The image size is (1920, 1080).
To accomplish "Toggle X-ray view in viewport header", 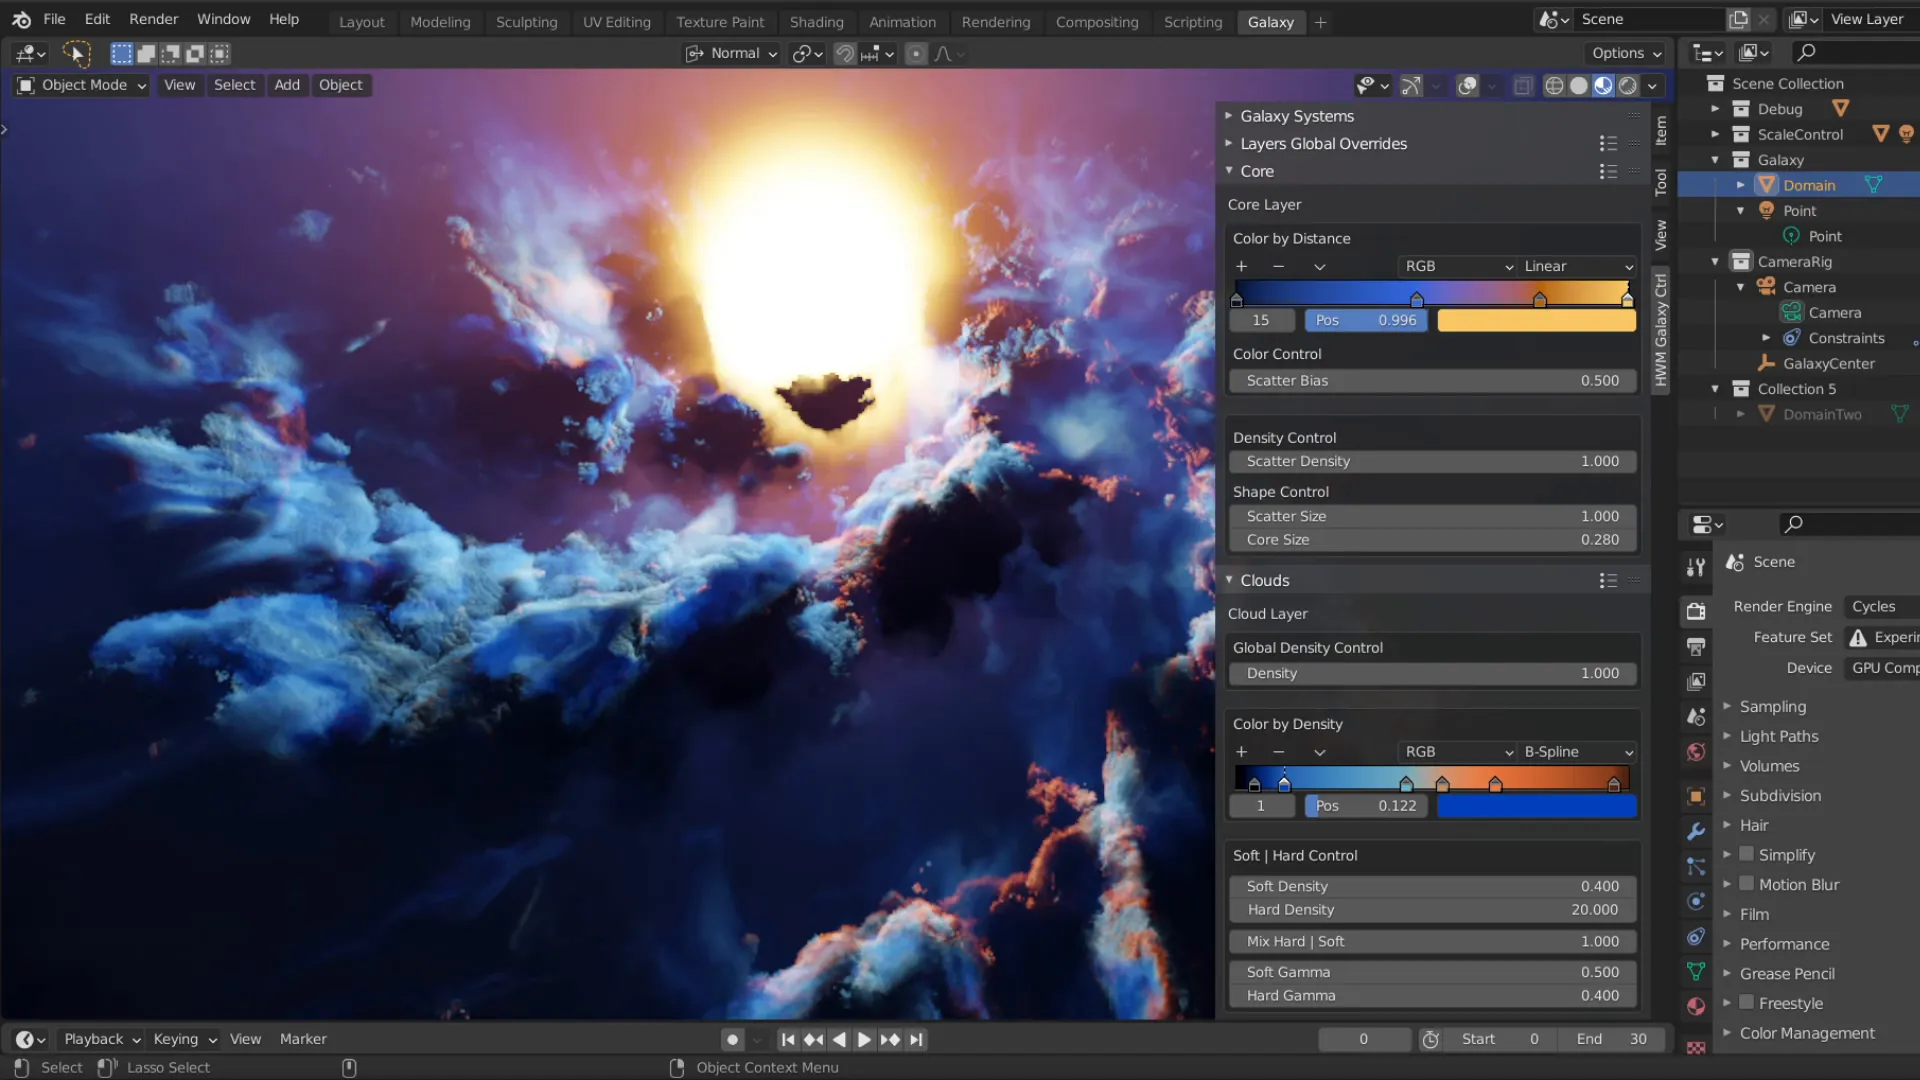I will [1523, 86].
